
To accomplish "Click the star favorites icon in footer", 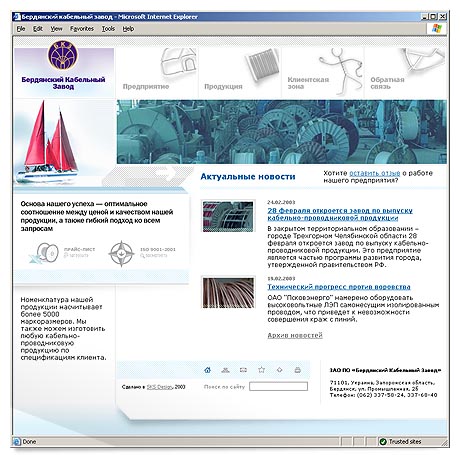I will 262,369.
